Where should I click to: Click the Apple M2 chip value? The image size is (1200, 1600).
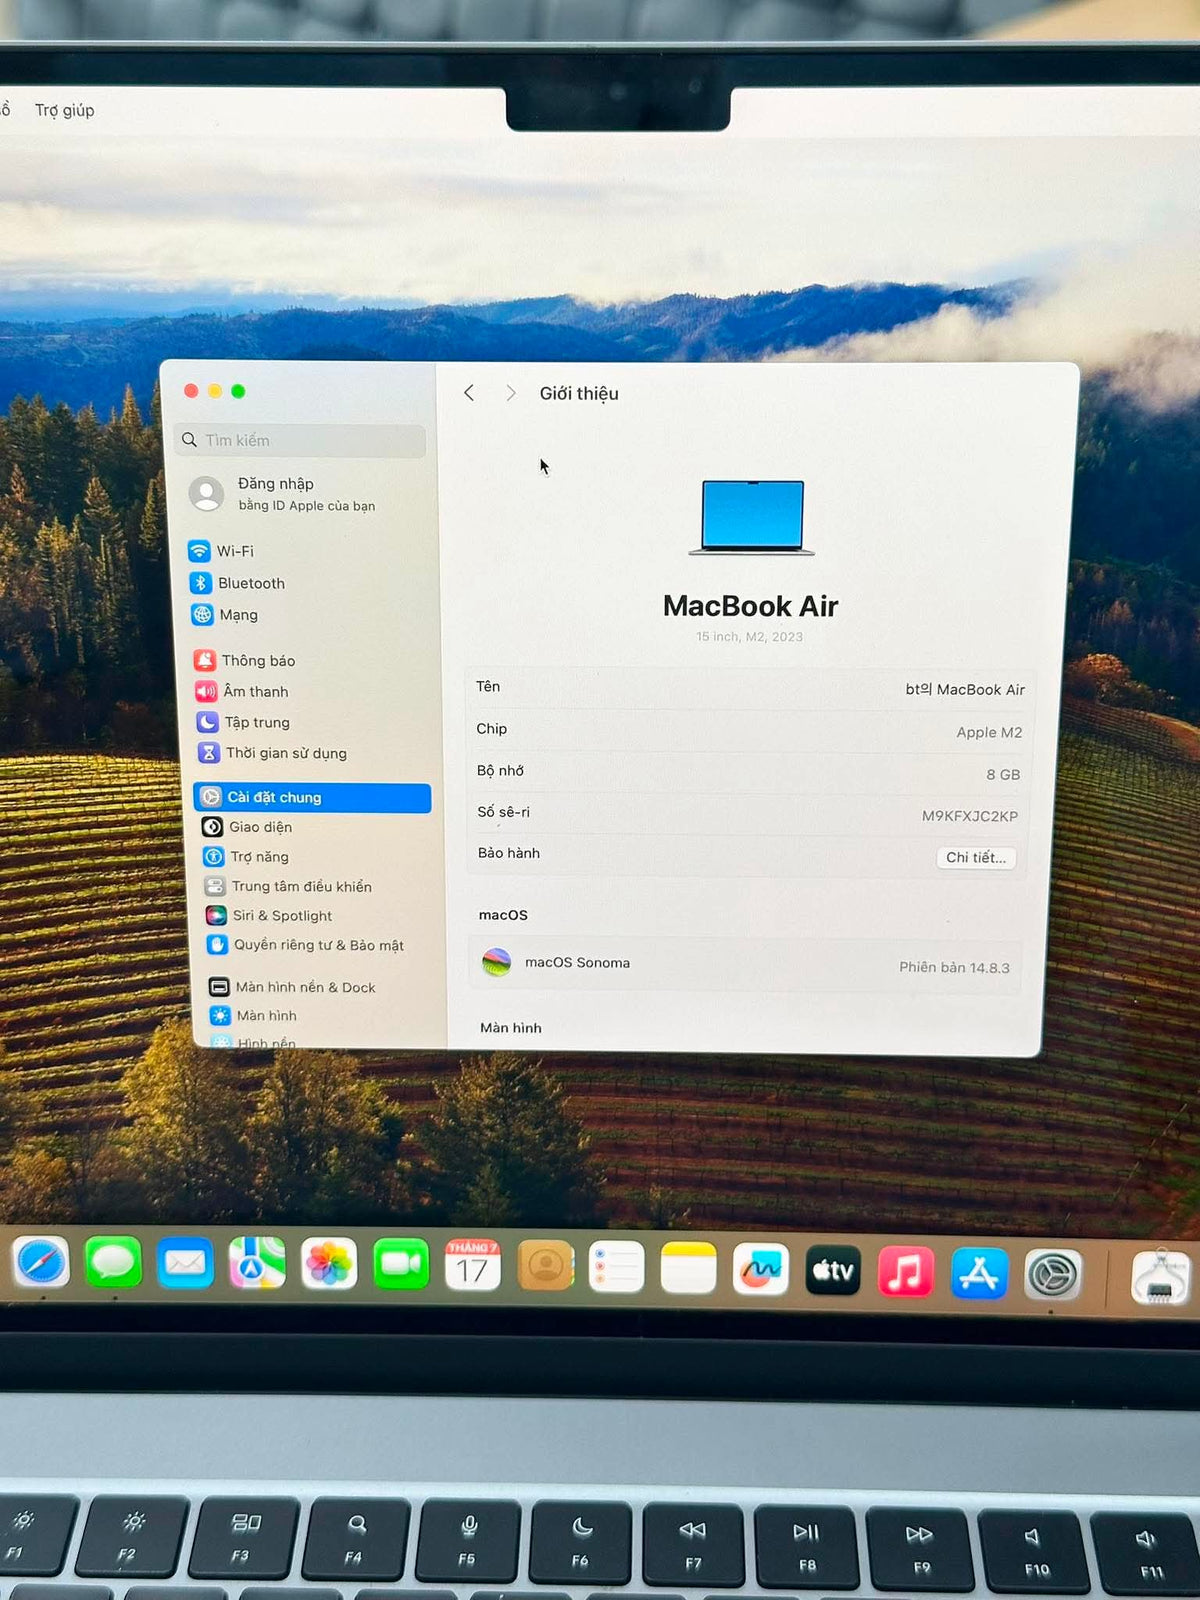point(989,732)
